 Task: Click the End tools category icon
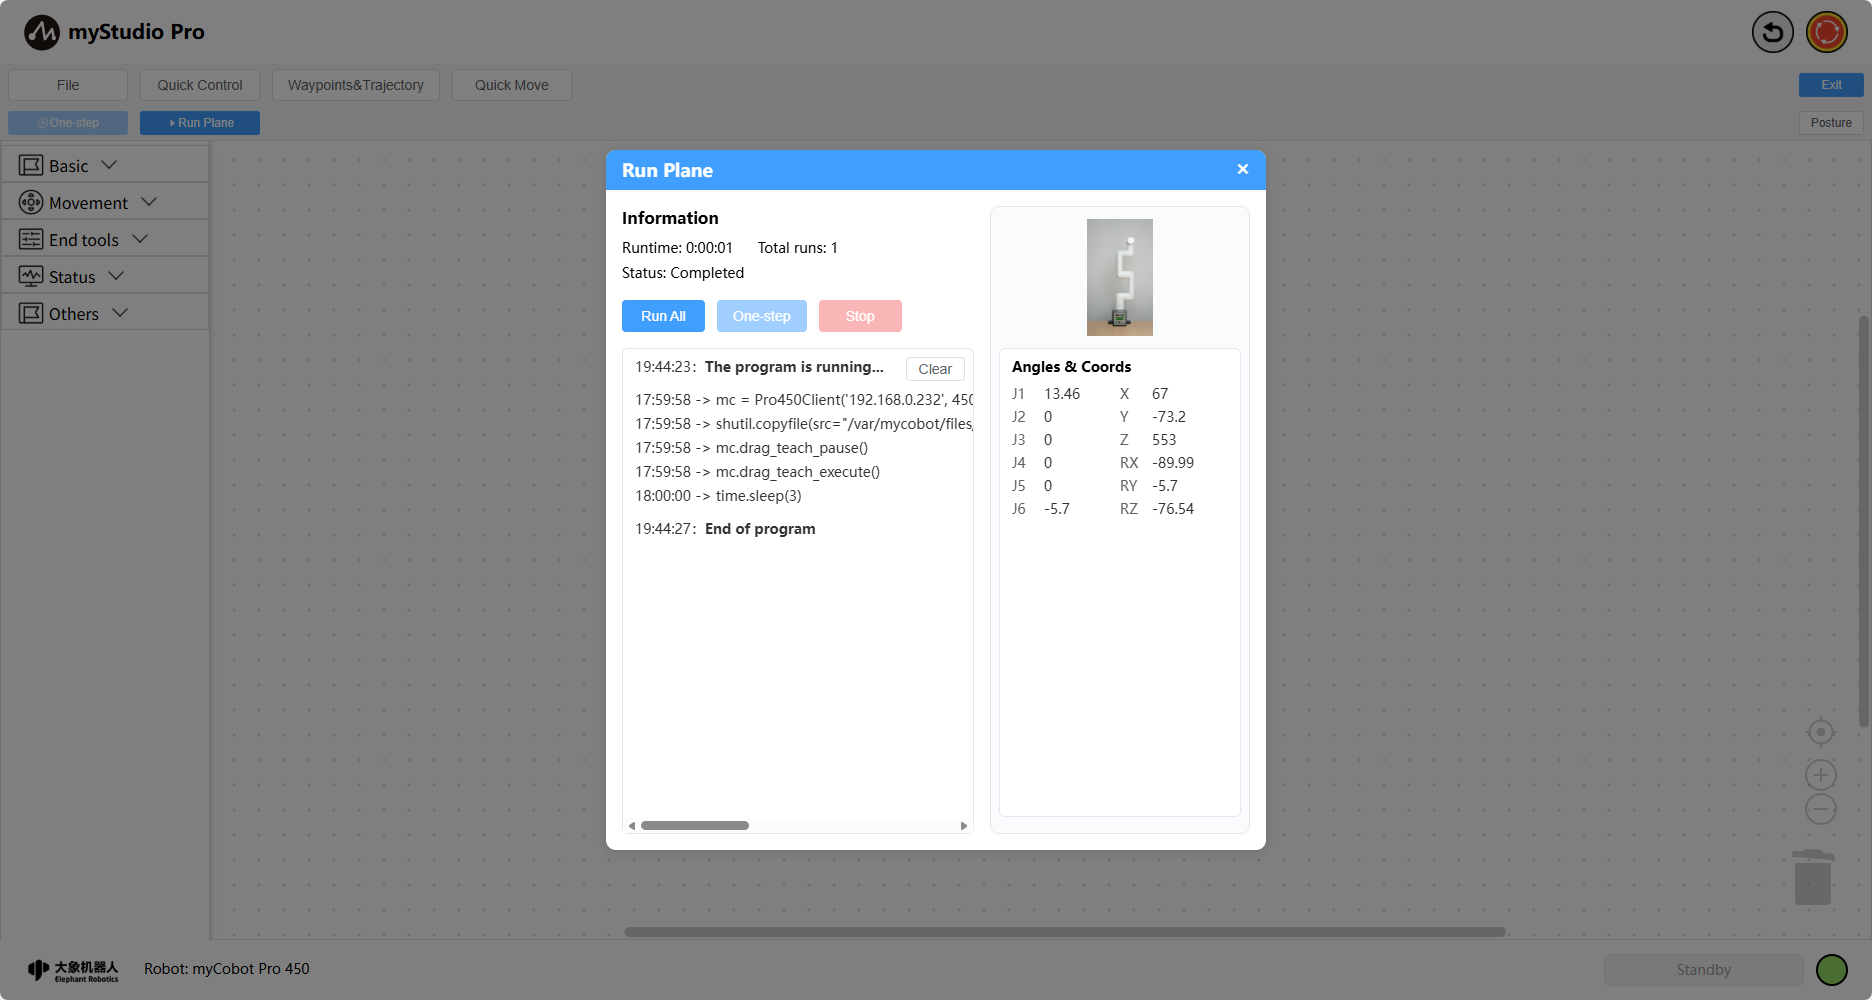point(31,239)
